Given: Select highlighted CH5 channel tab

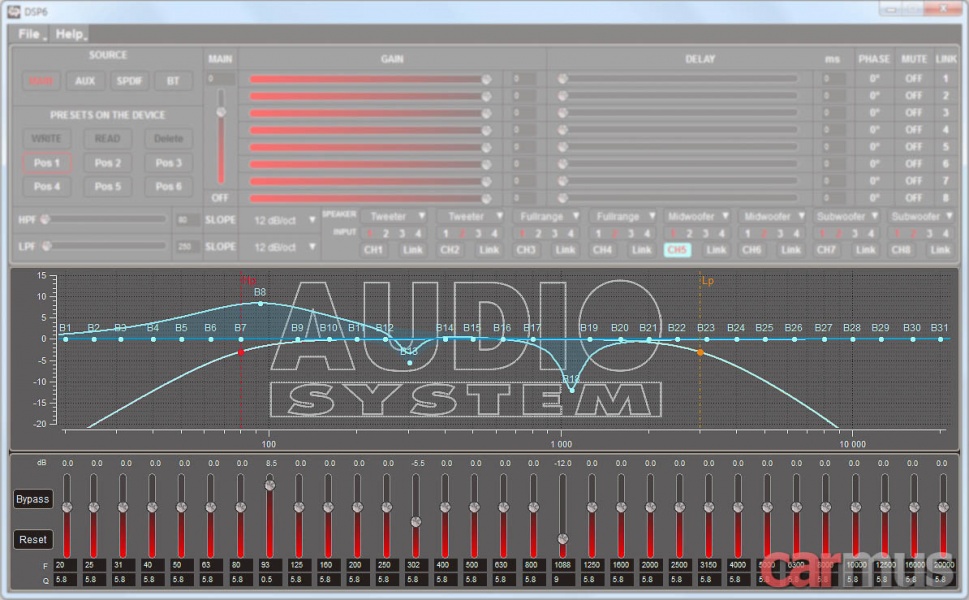Looking at the screenshot, I should pyautogui.click(x=677, y=250).
